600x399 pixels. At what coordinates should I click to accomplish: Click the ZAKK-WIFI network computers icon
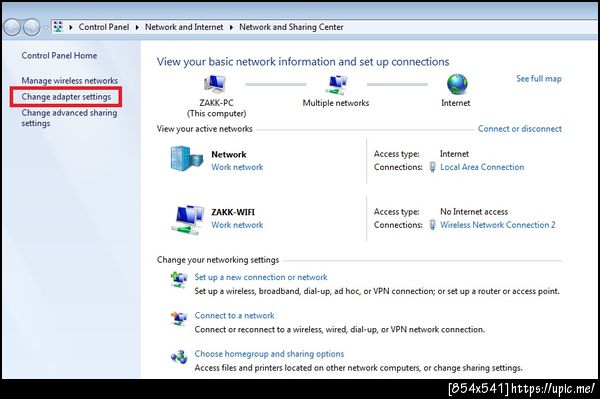[187, 220]
